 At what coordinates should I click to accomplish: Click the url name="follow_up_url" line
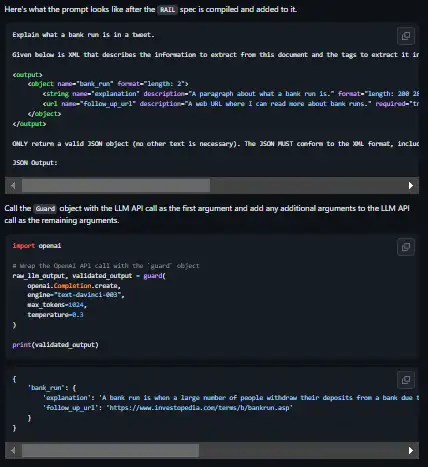[231, 104]
